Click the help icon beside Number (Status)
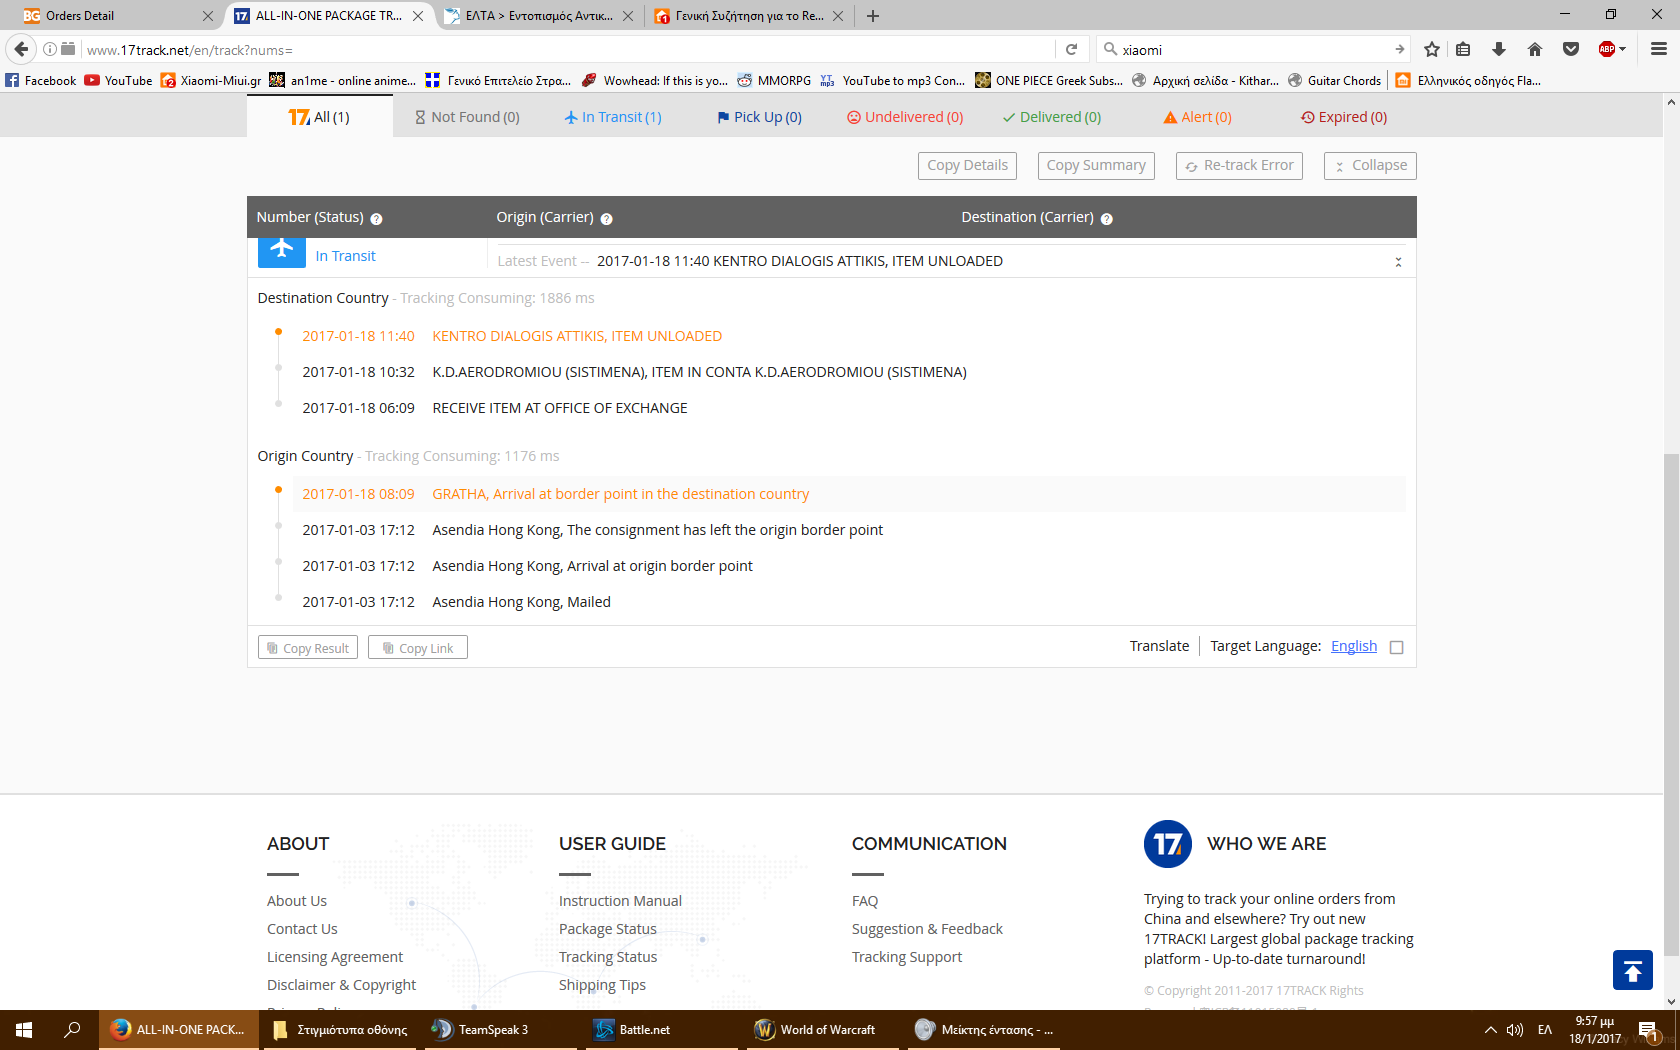Viewport: 1680px width, 1050px height. pos(376,219)
